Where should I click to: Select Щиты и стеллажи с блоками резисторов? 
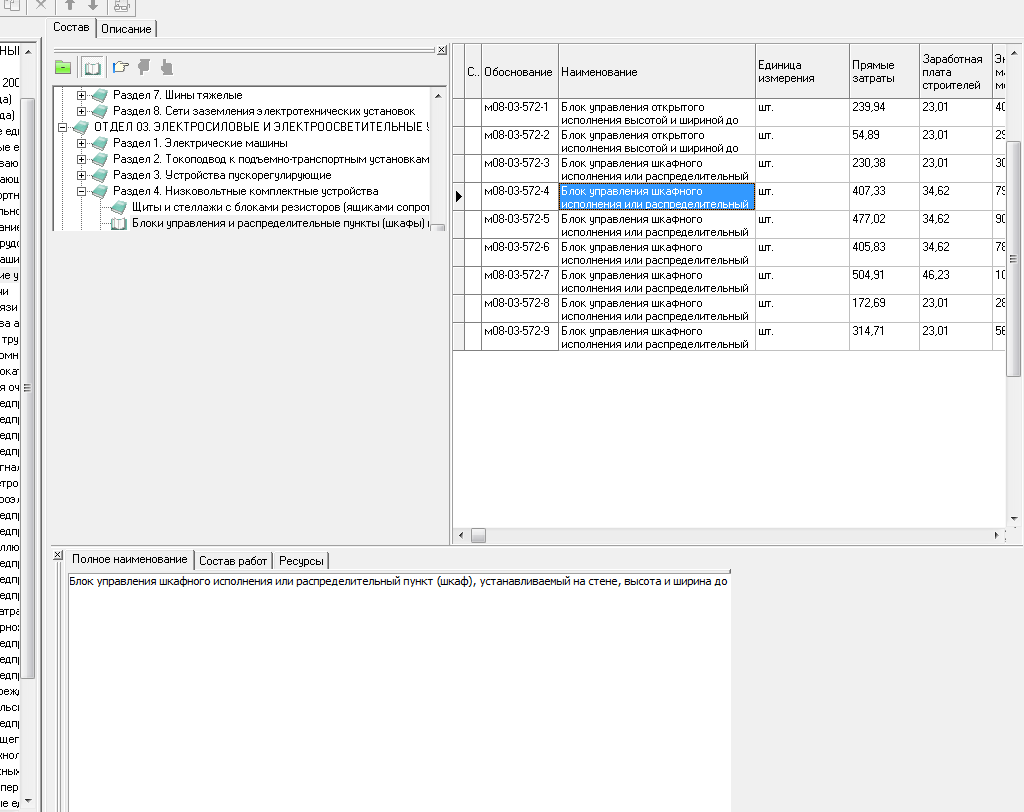coord(280,207)
